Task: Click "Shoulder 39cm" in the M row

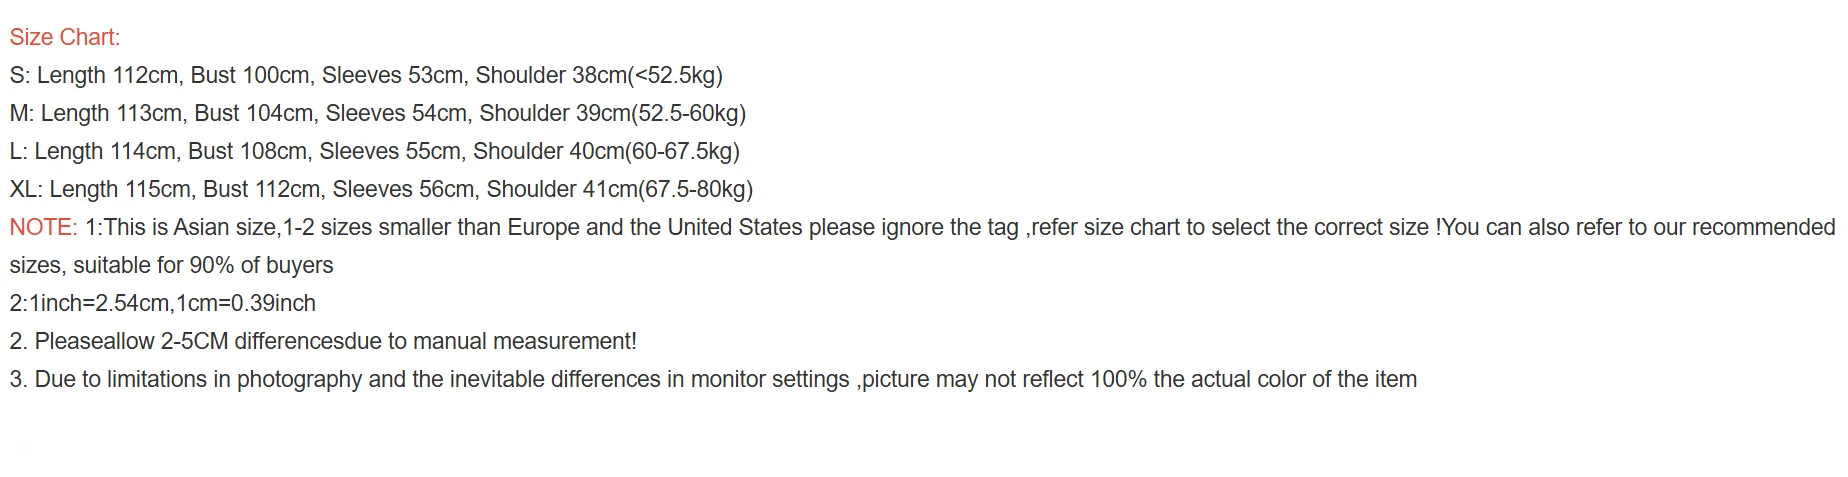Action: pos(555,114)
